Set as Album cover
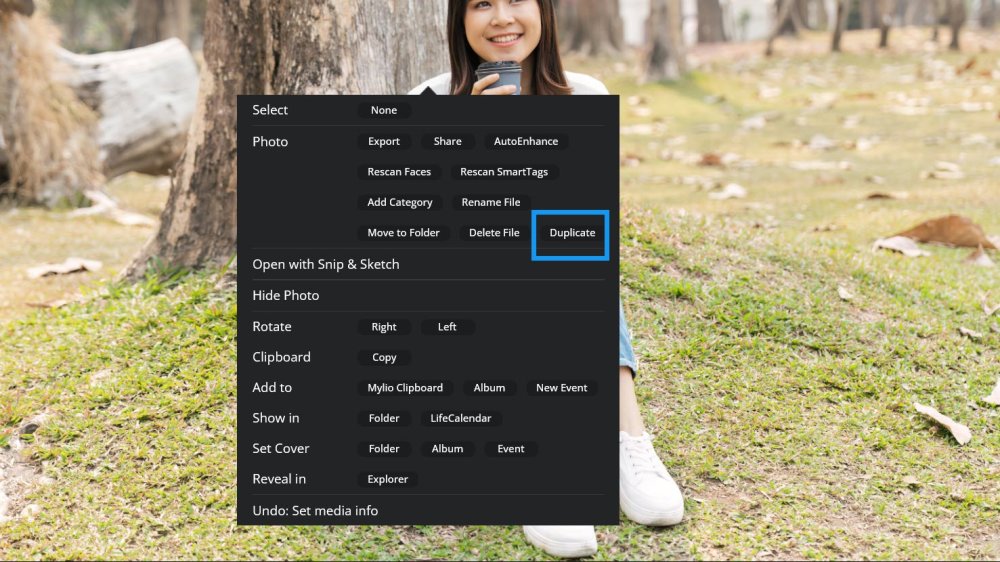The width and height of the screenshot is (1000, 562). (x=447, y=449)
